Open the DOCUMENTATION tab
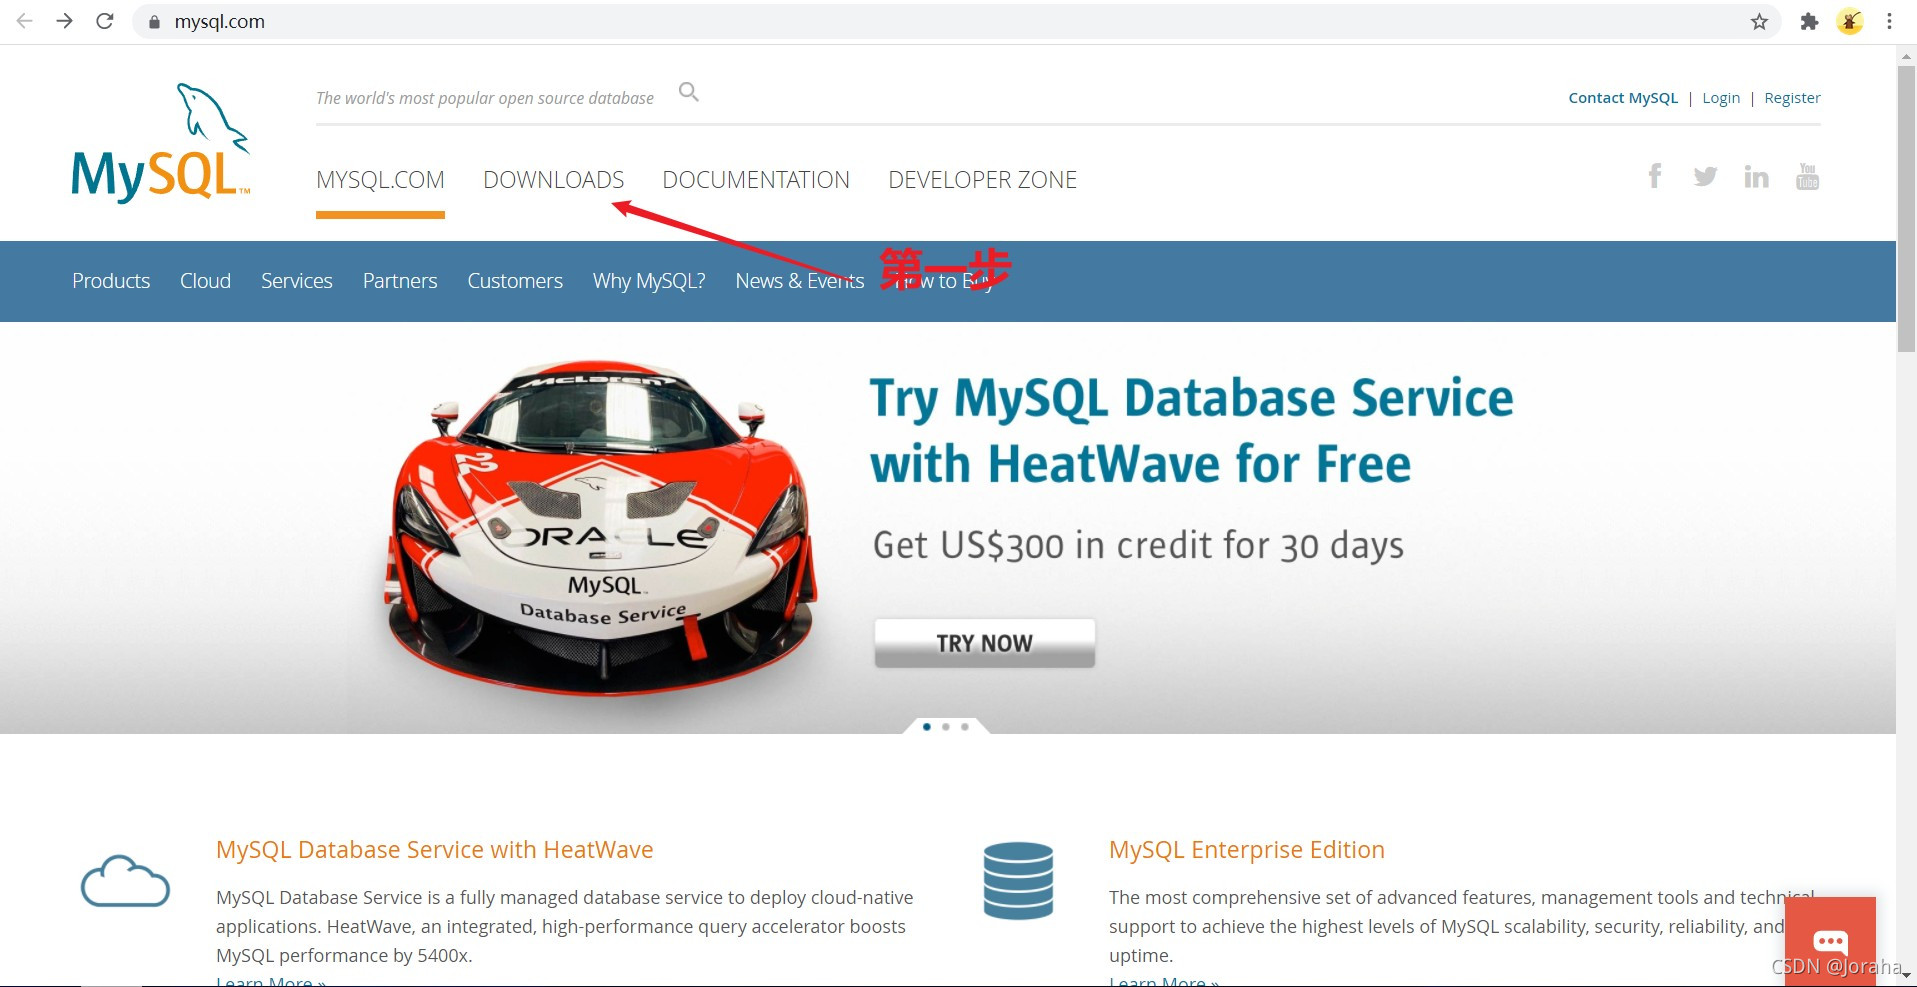 756,180
